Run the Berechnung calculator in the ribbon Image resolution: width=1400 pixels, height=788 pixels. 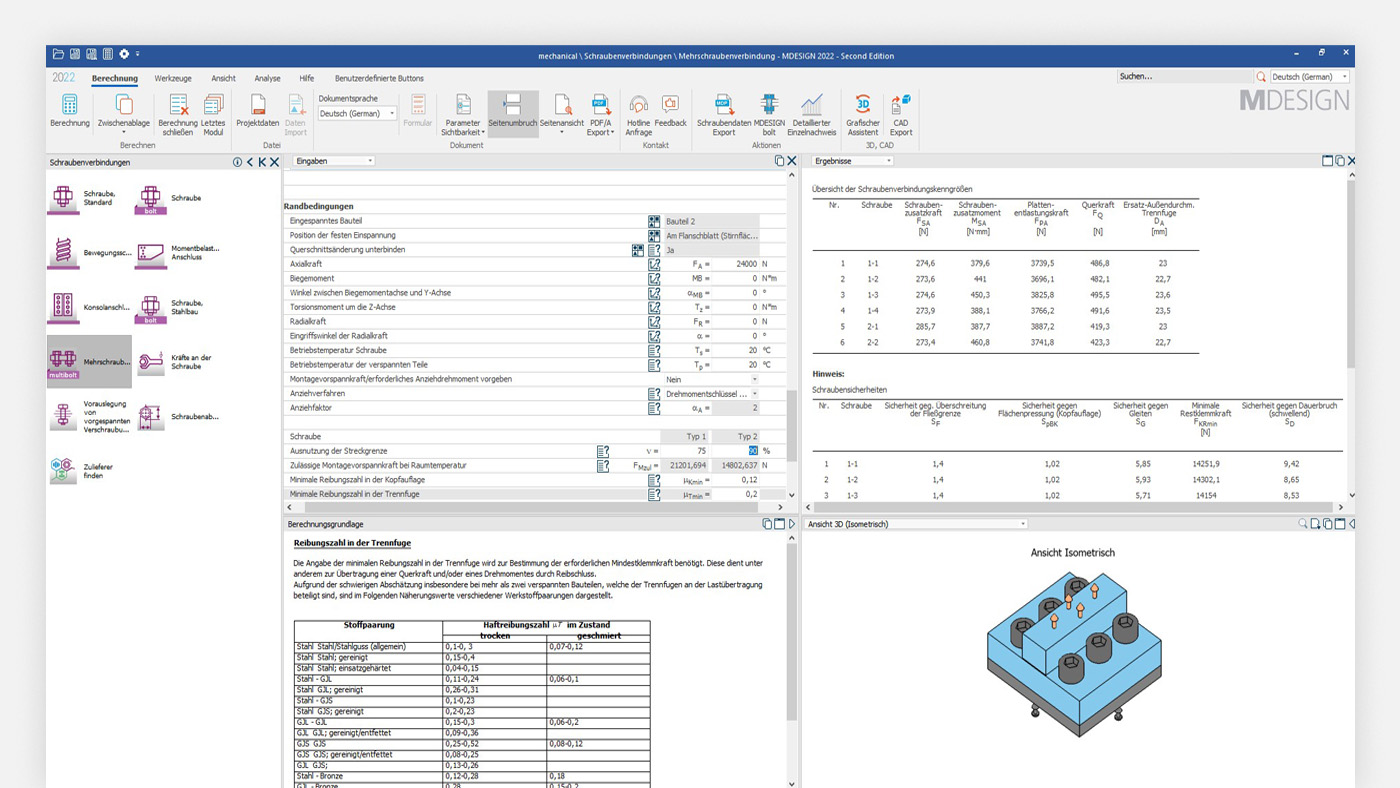(x=70, y=112)
